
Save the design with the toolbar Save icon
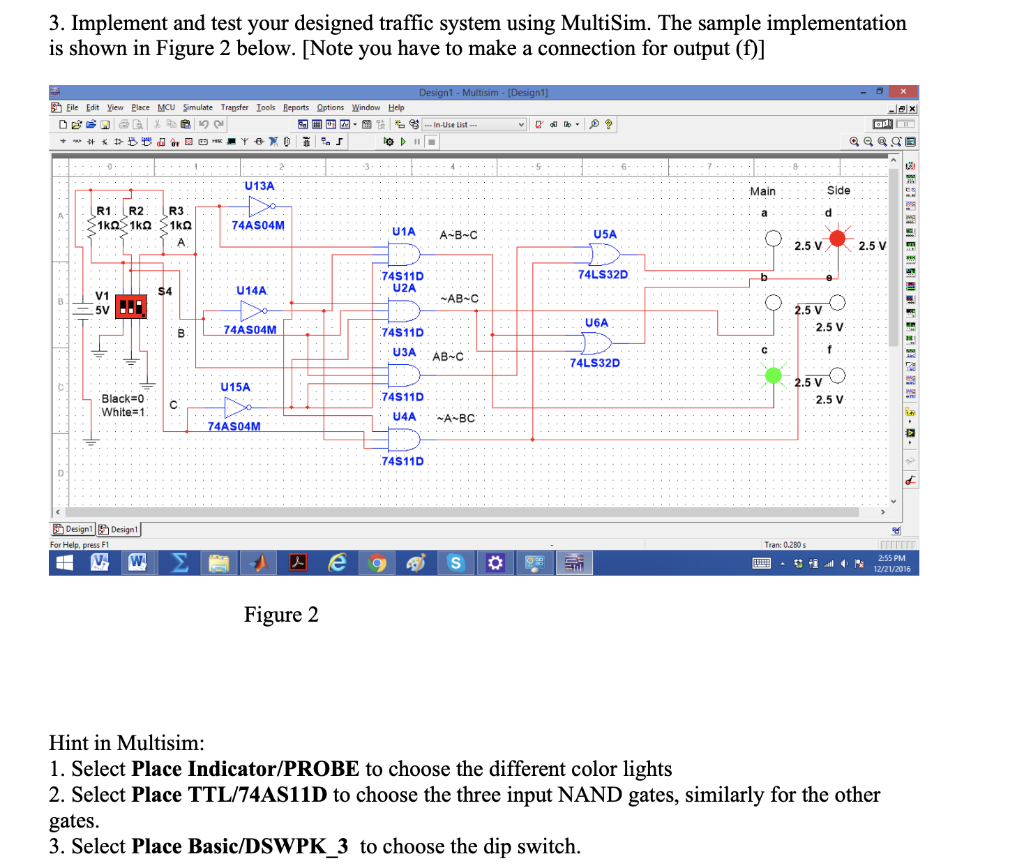pyautogui.click(x=105, y=125)
